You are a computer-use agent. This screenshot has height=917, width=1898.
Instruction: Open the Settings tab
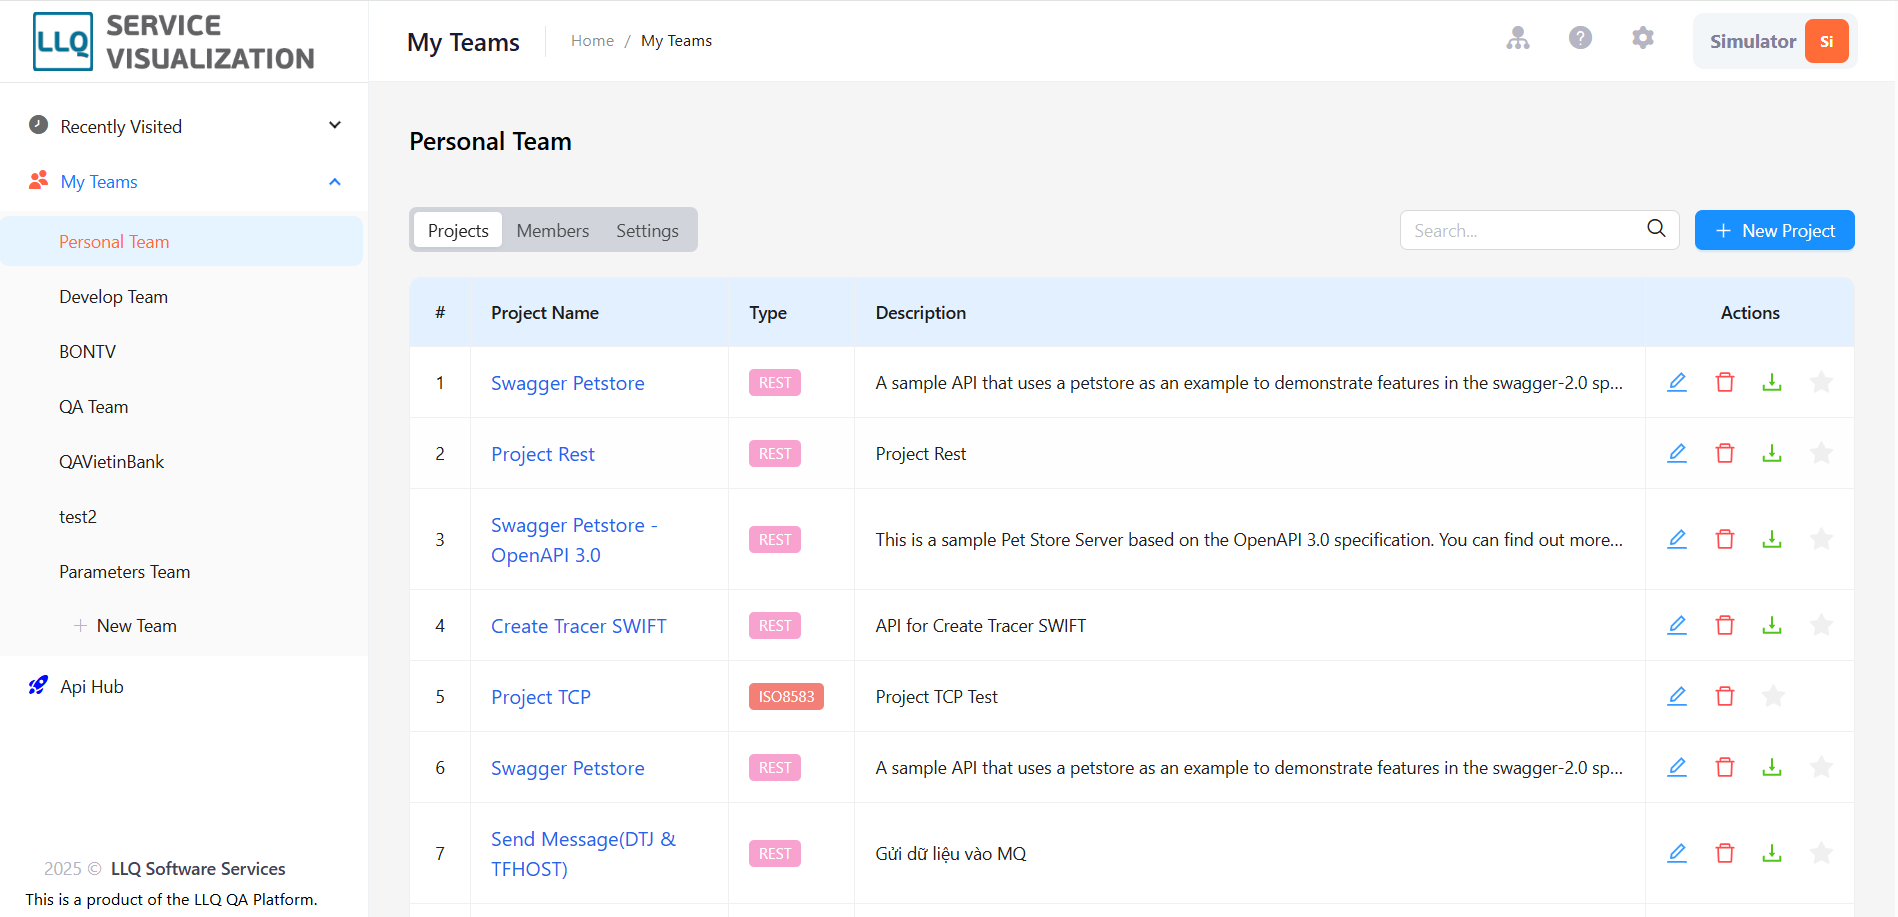click(x=647, y=230)
